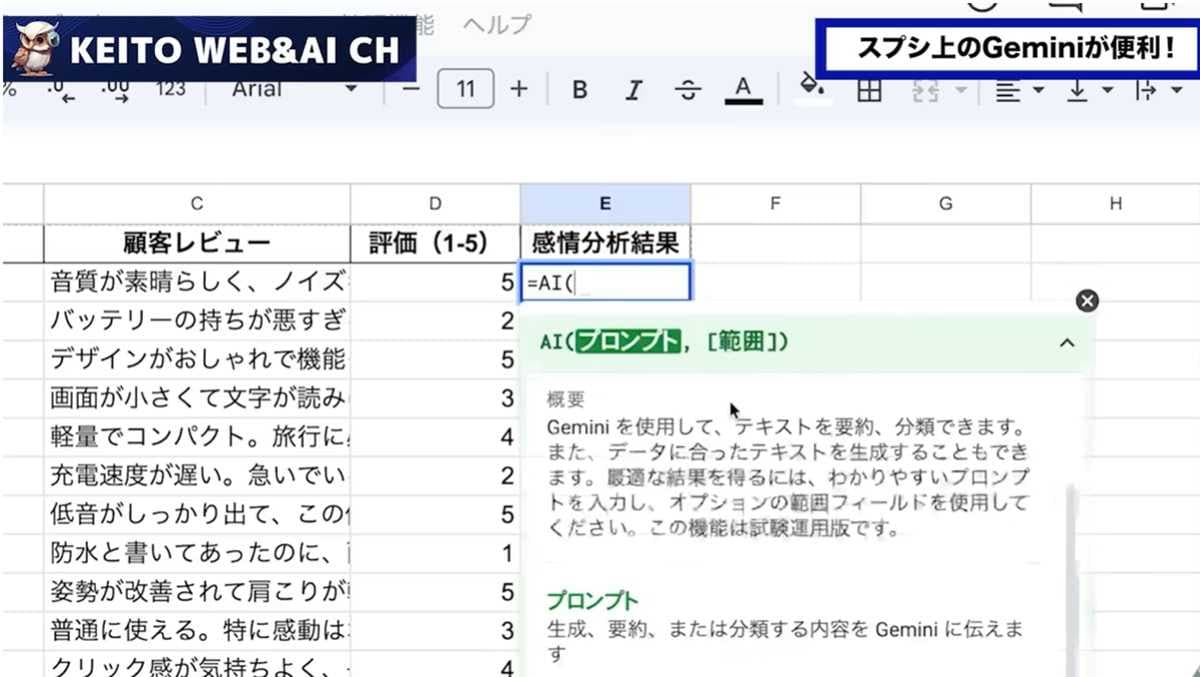Select the fill color tool
This screenshot has height=677, width=1200.
pos(812,89)
